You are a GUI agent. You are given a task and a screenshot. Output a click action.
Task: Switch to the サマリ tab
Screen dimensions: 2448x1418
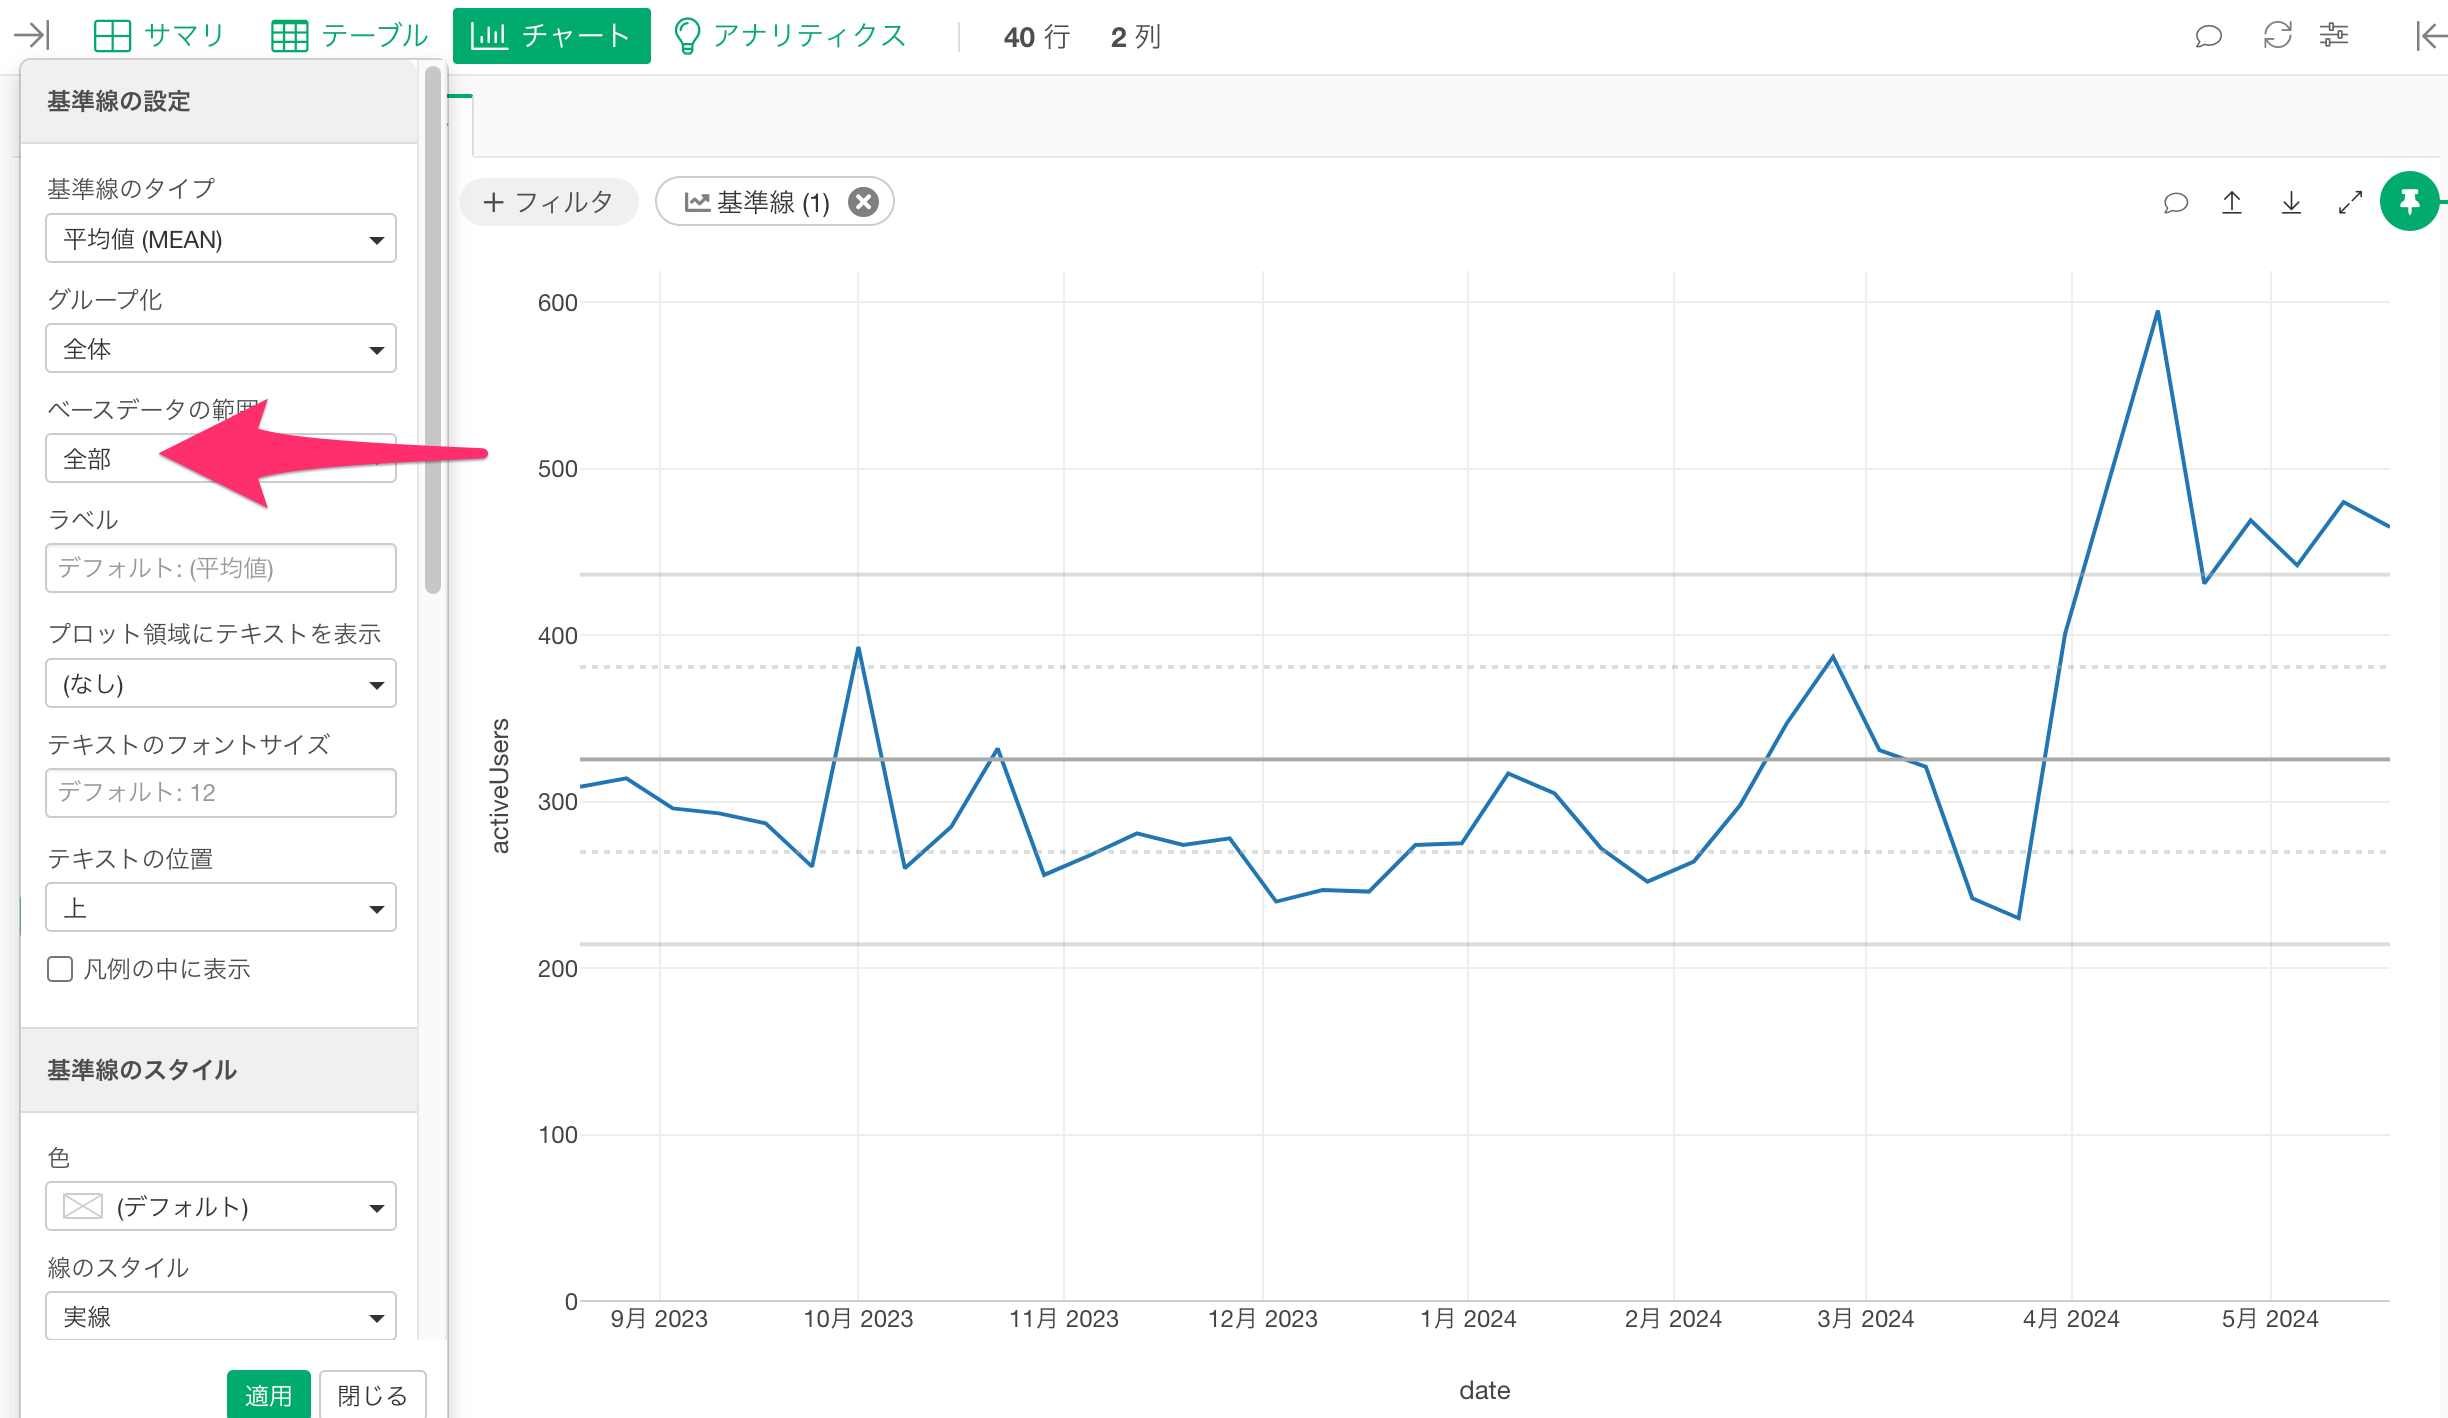click(160, 36)
